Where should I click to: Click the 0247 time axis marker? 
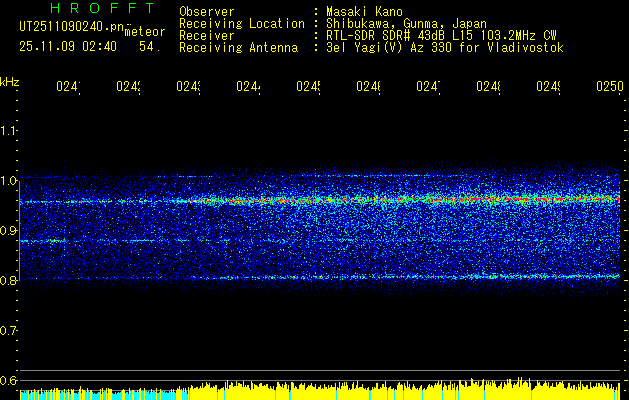(428, 87)
